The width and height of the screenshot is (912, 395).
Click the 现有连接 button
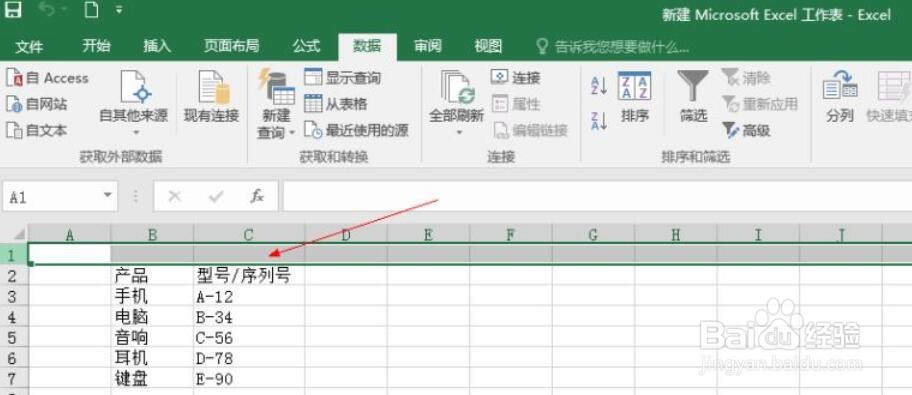pyautogui.click(x=212, y=97)
